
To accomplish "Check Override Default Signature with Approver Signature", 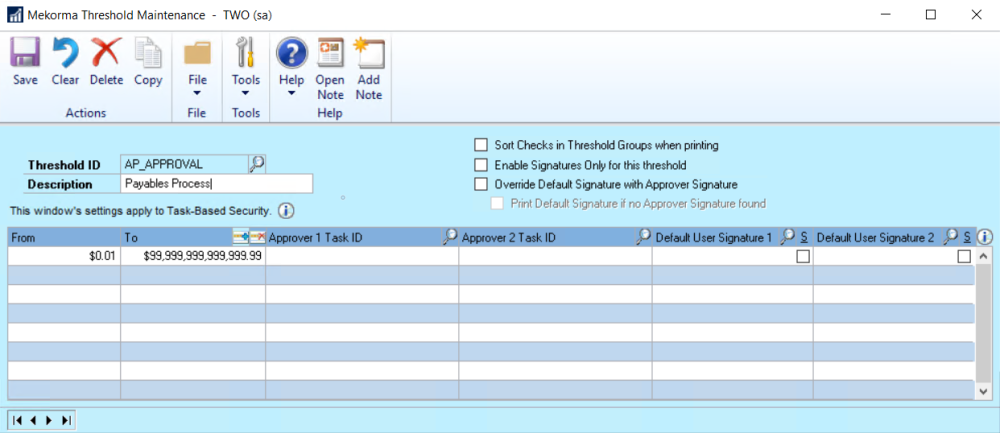I will point(480,184).
